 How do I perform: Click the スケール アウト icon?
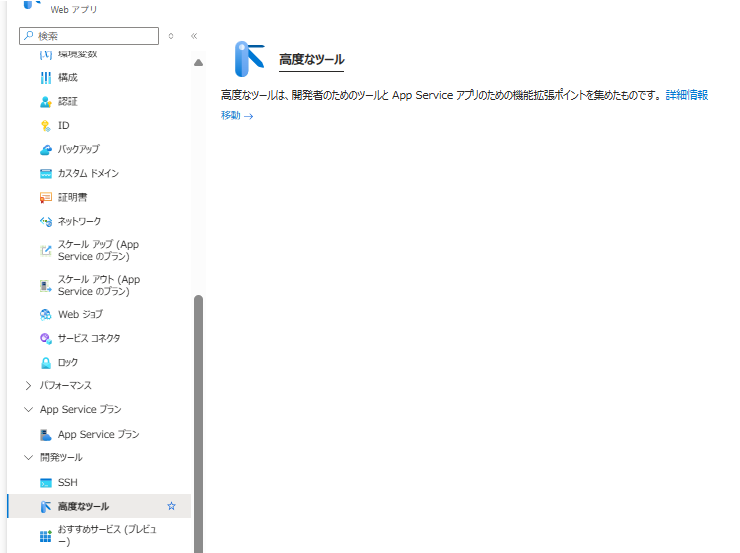tap(46, 285)
